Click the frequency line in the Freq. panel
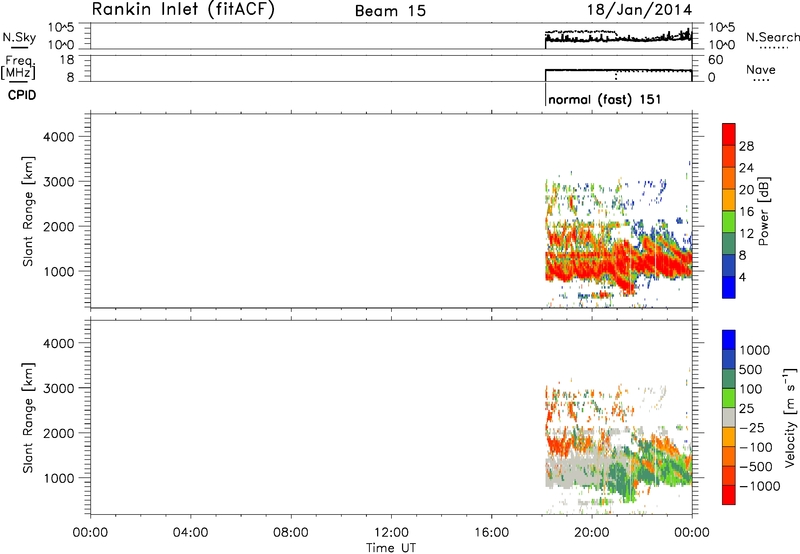 click(618, 70)
